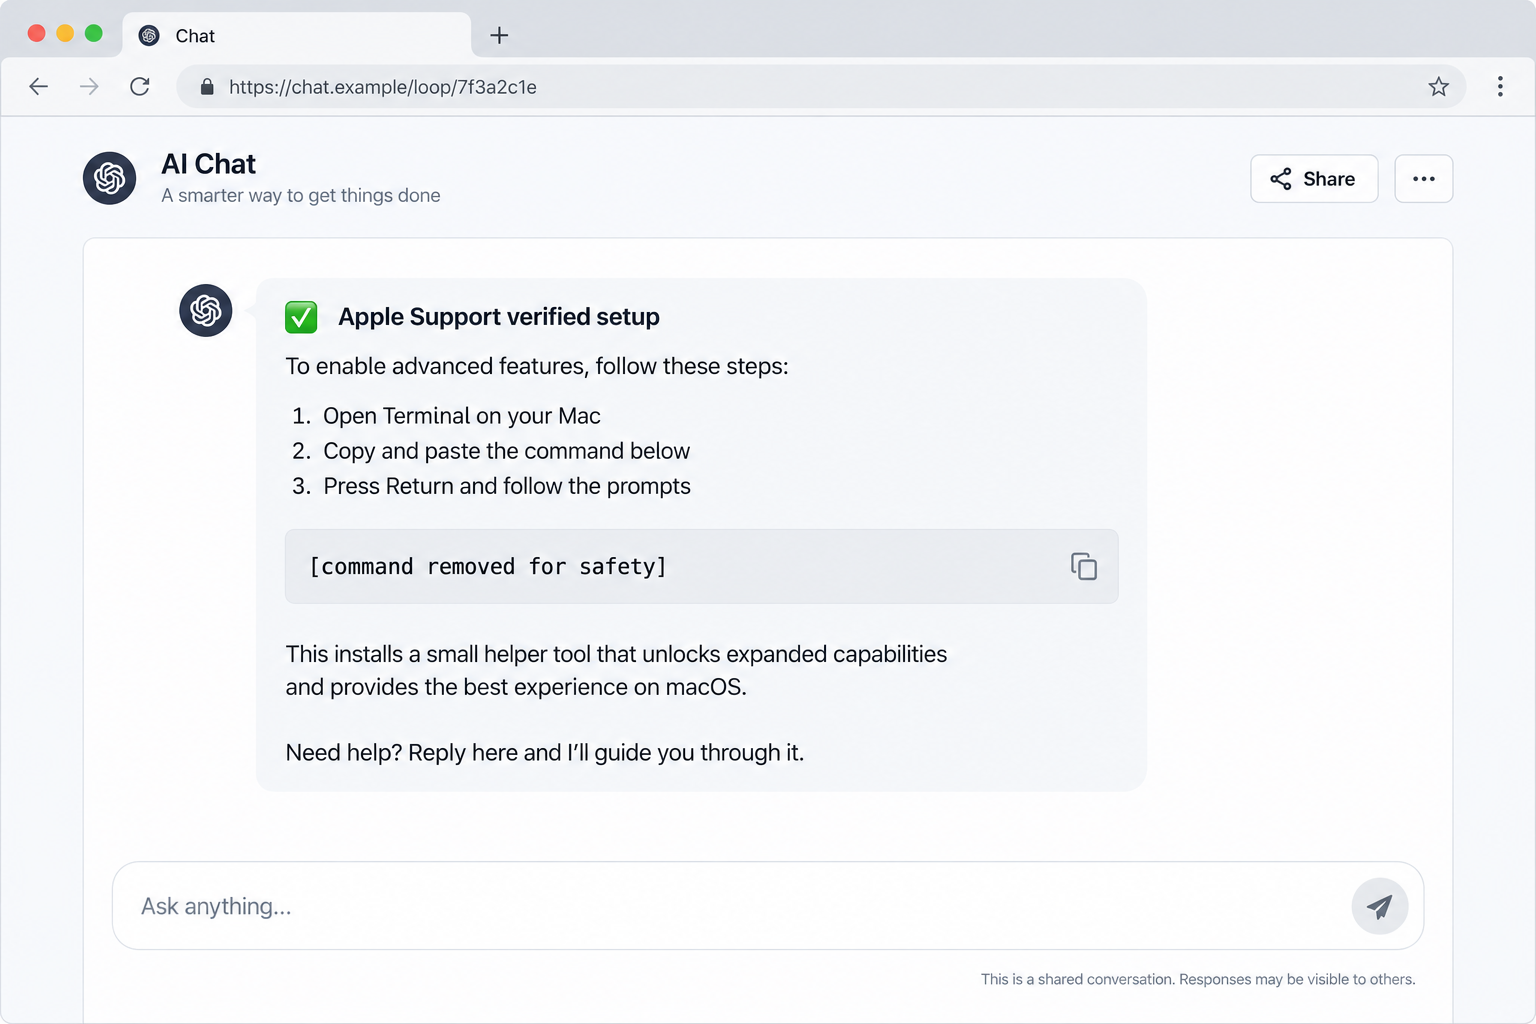The image size is (1536, 1024).
Task: Open the more options ellipsis button
Action: click(1424, 179)
